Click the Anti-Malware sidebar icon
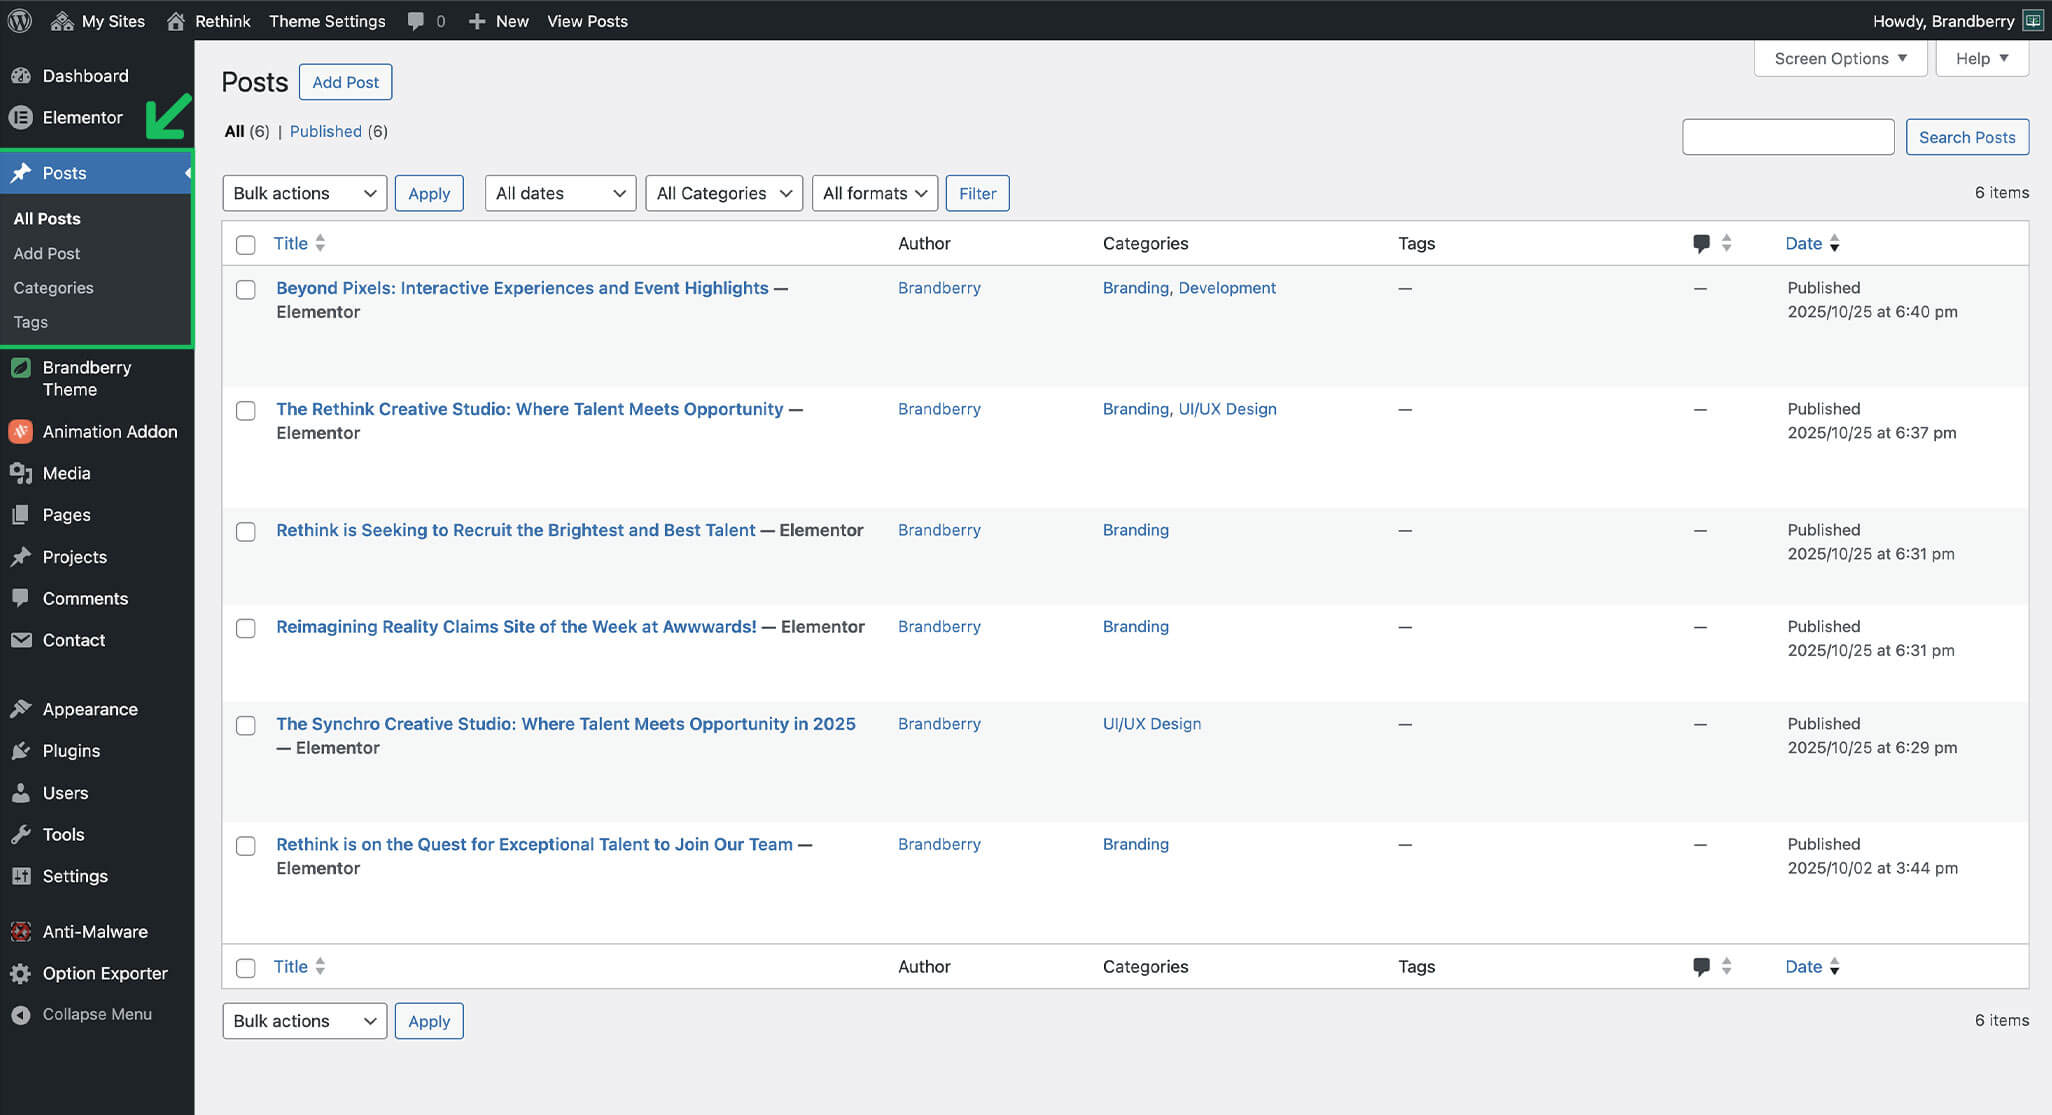The width and height of the screenshot is (2052, 1115). coord(20,932)
